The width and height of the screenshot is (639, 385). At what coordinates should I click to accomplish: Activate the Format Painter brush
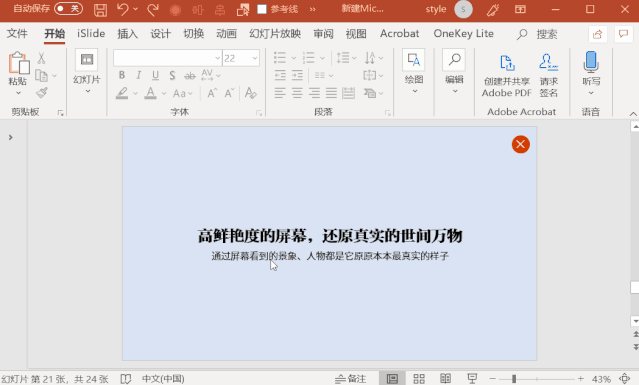click(42, 93)
